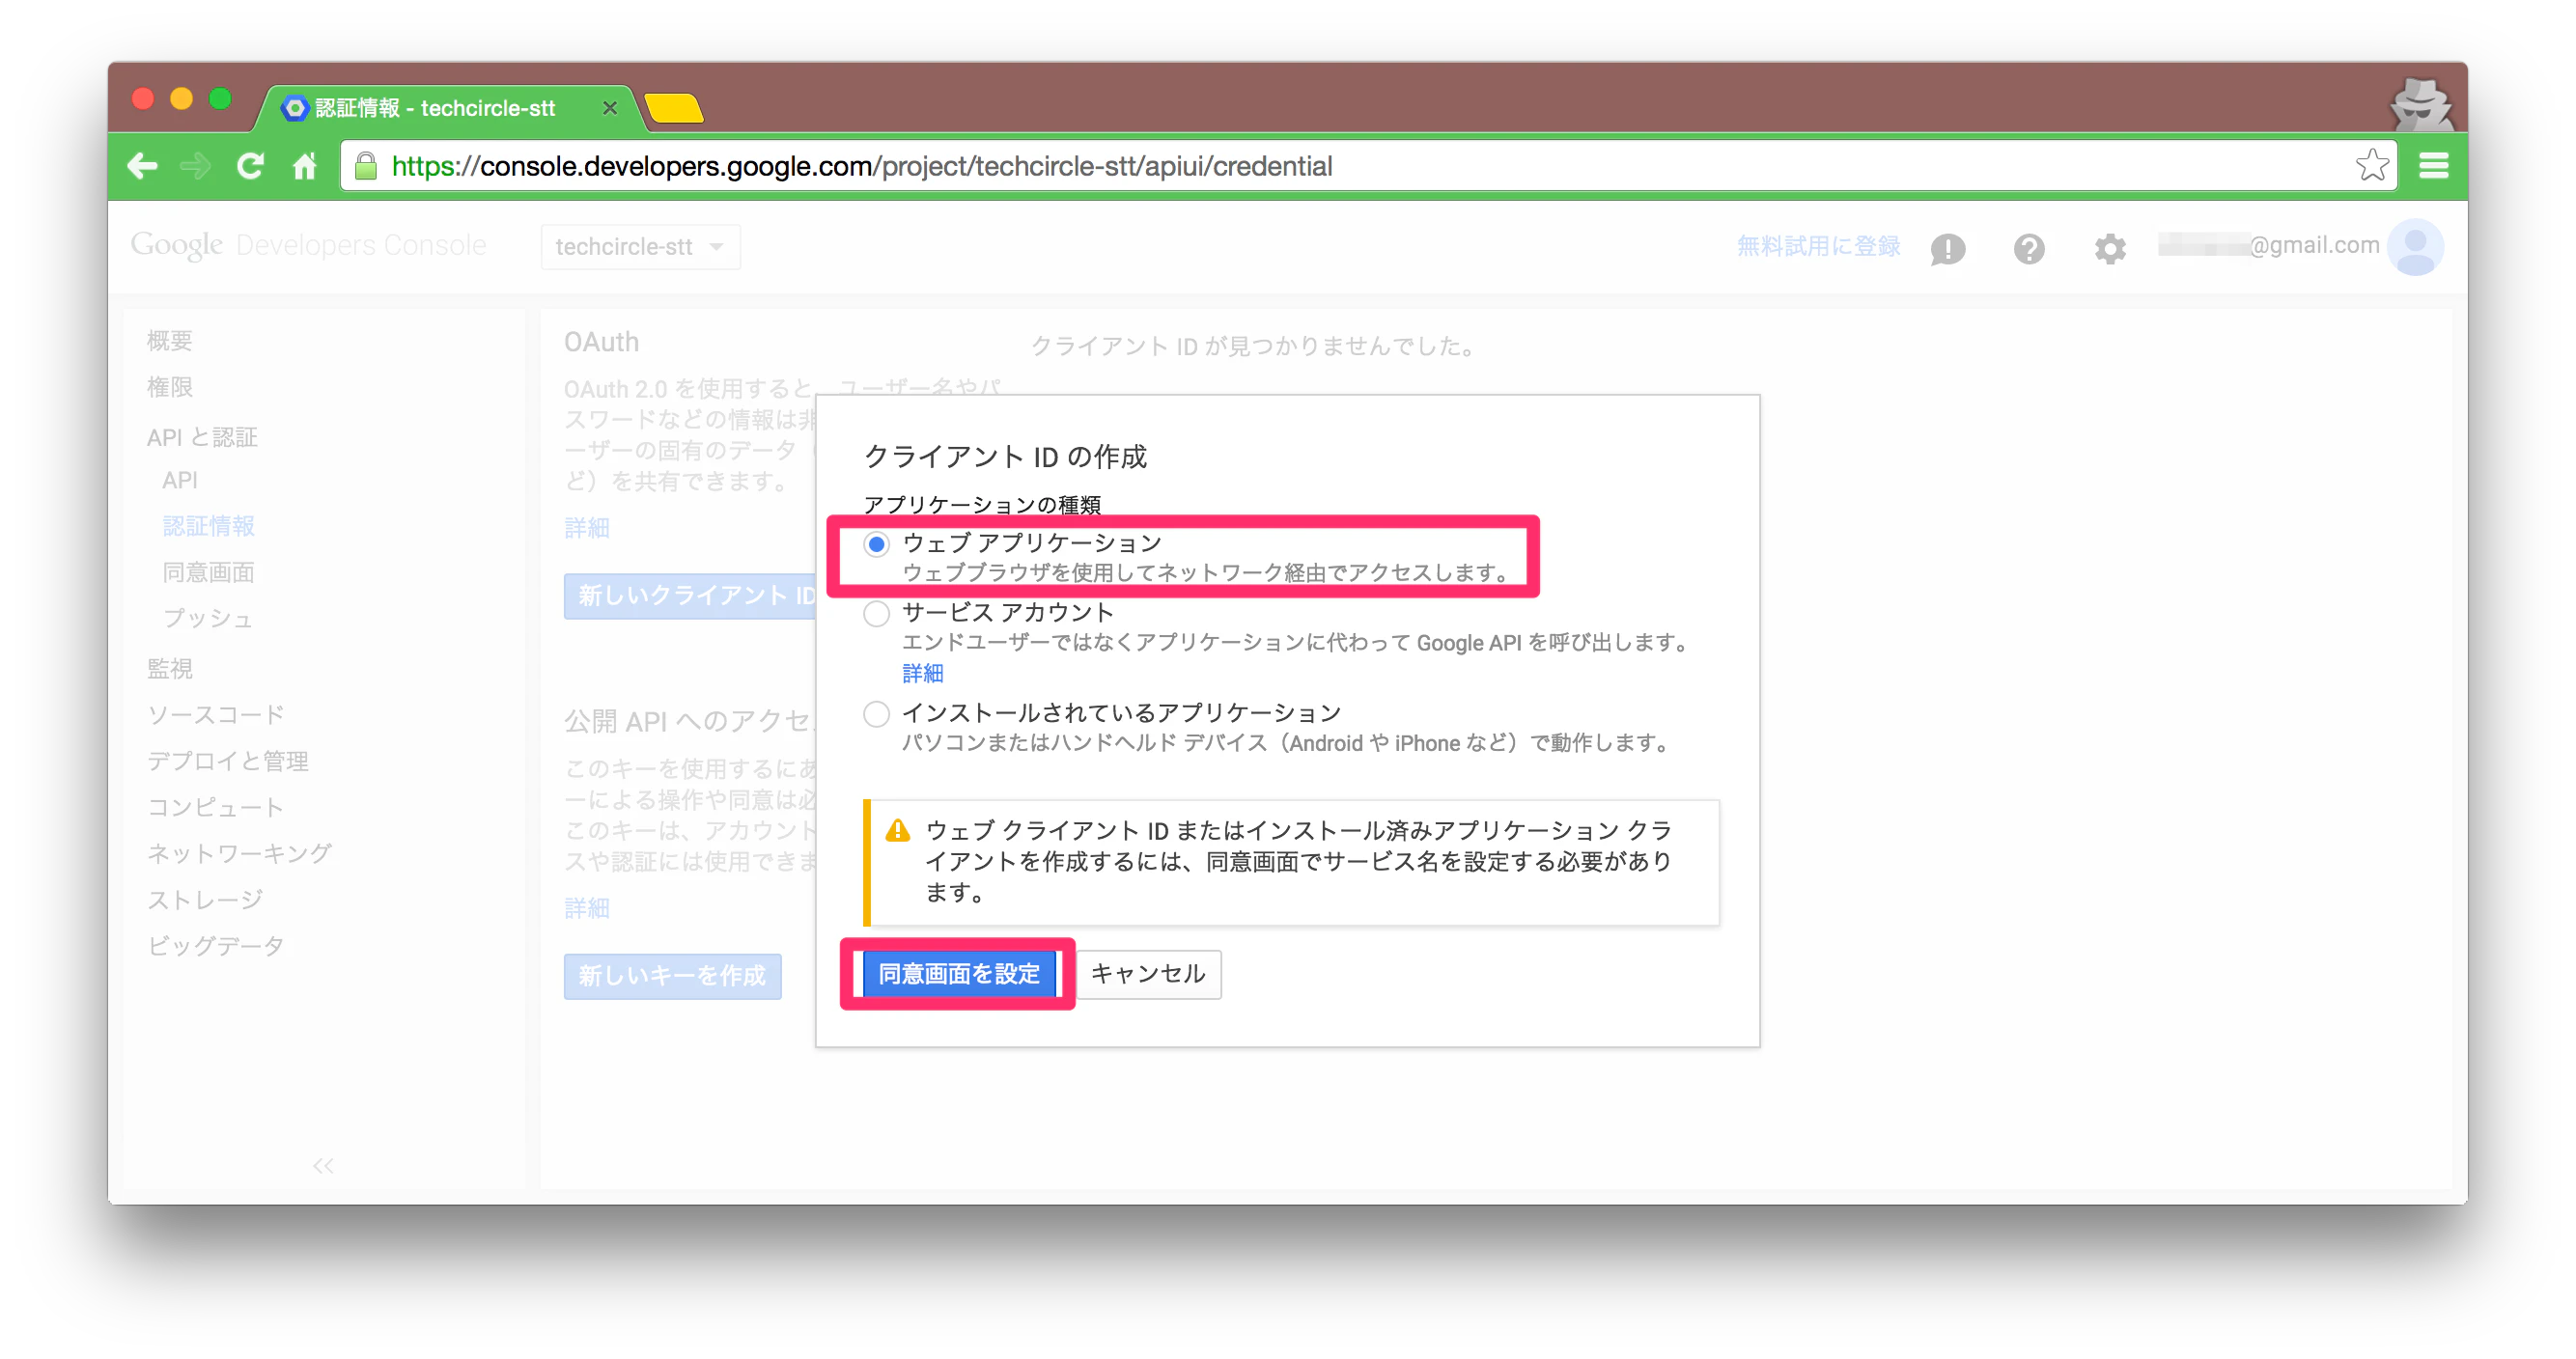Select the ウェブ アプリケーション radio button

tap(876, 544)
